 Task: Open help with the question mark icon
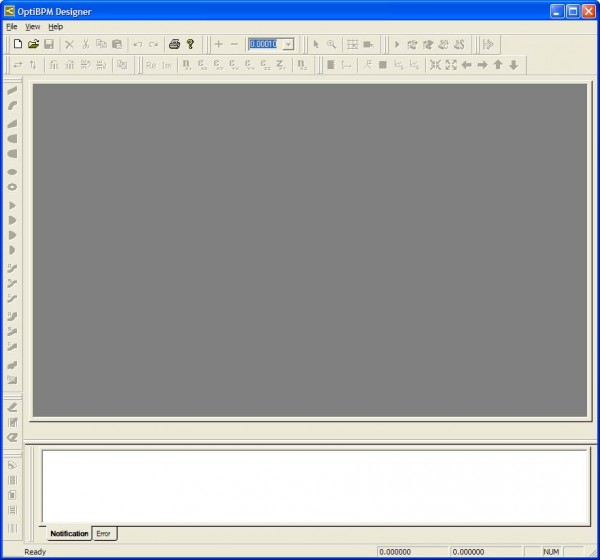[190, 44]
